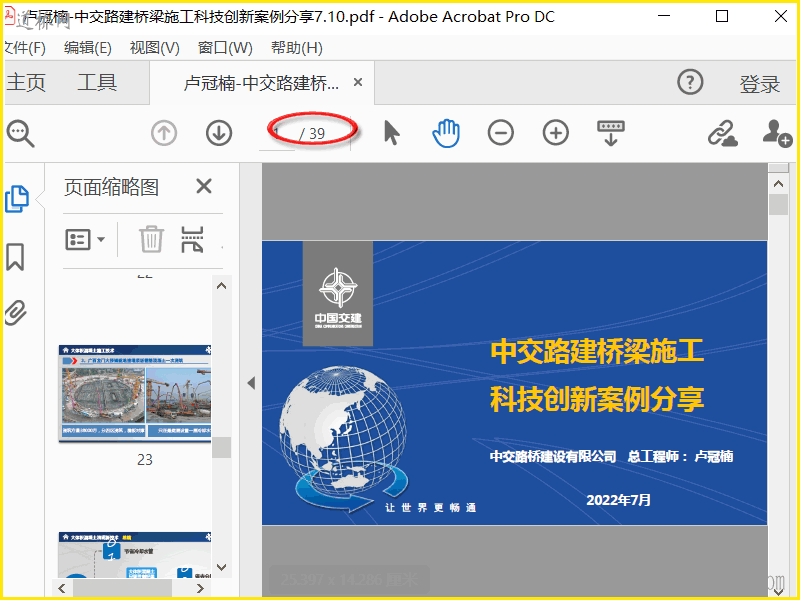This screenshot has width=800, height=600.
Task: Click the date text 2022年7月
Action: (x=618, y=500)
